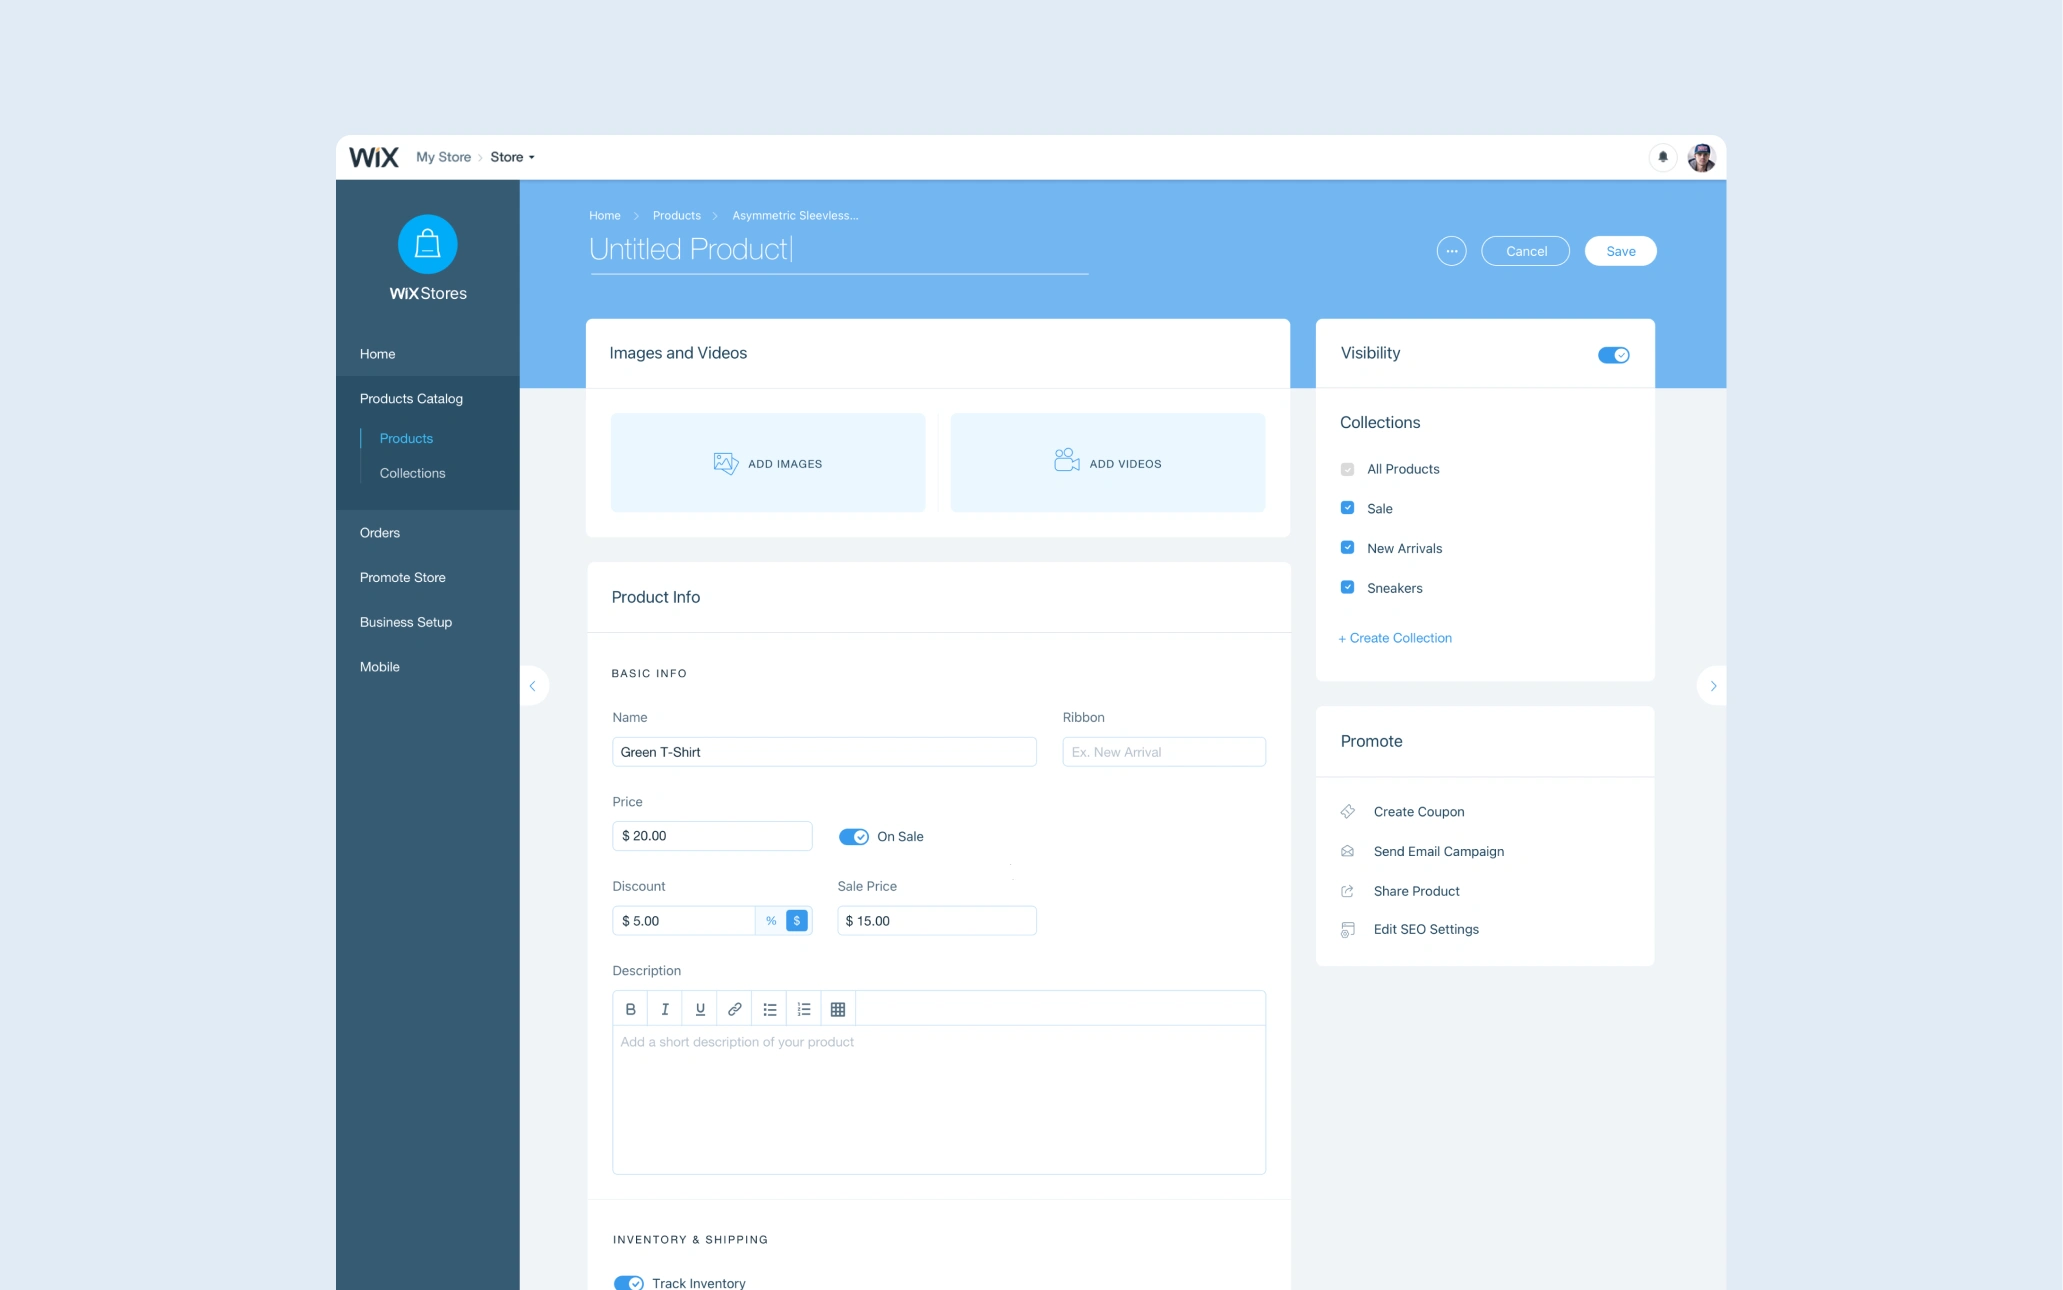
Task: Click the Italic formatting icon
Action: pos(665,1009)
